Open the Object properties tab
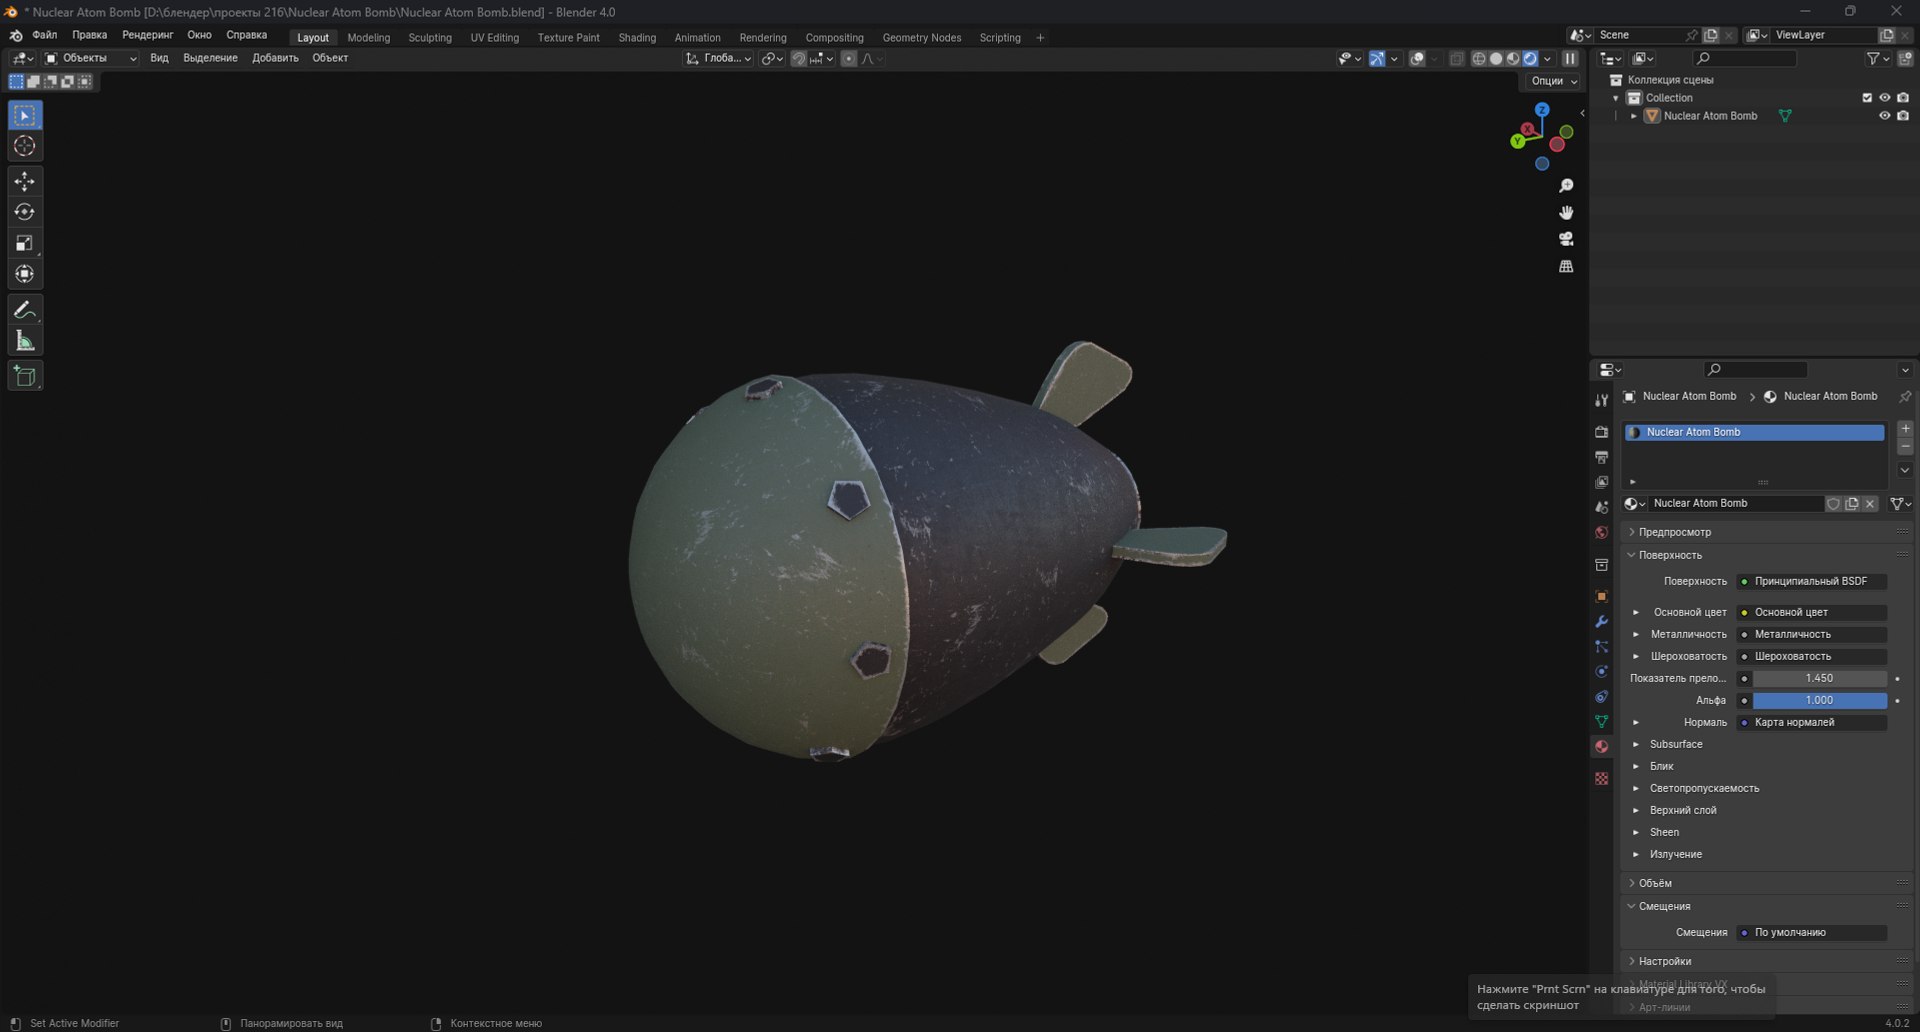Screen dimensions: 1920x1032 coord(1601,596)
